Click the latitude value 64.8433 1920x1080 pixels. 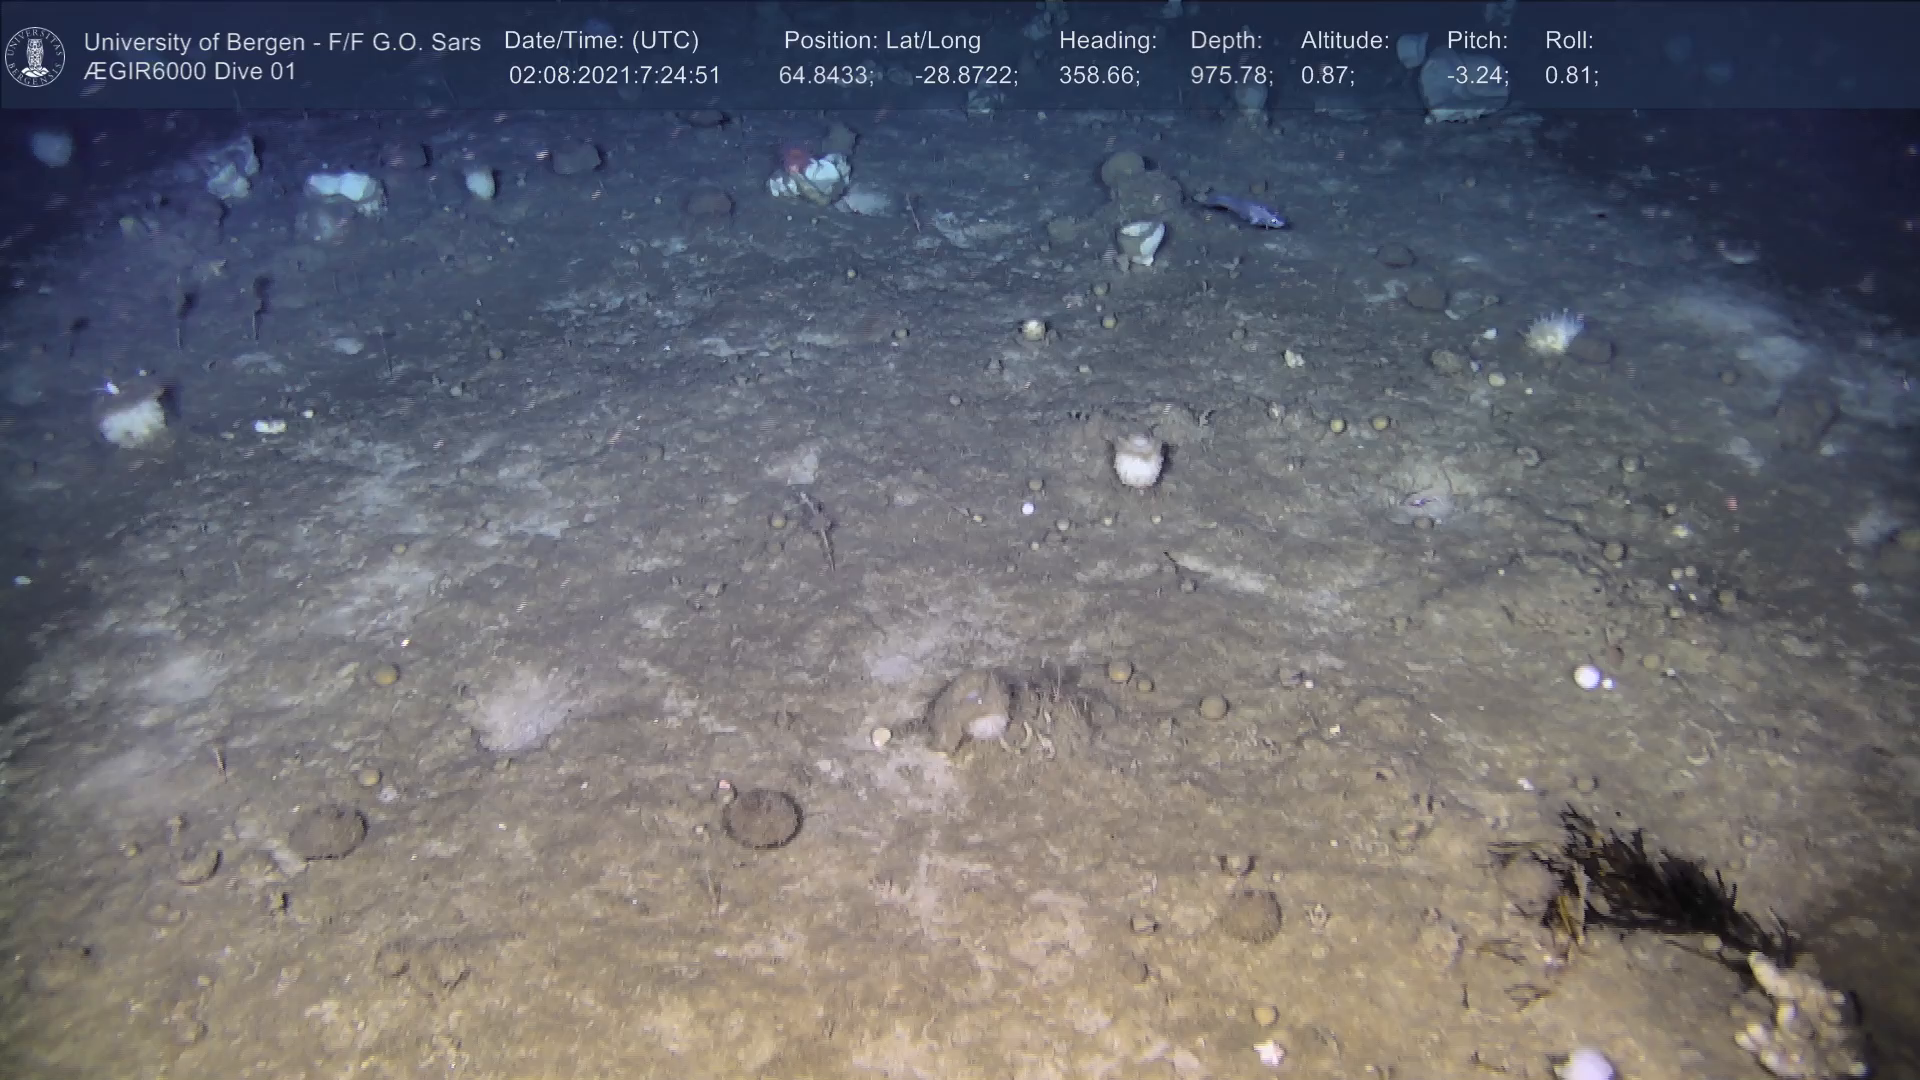826,76
